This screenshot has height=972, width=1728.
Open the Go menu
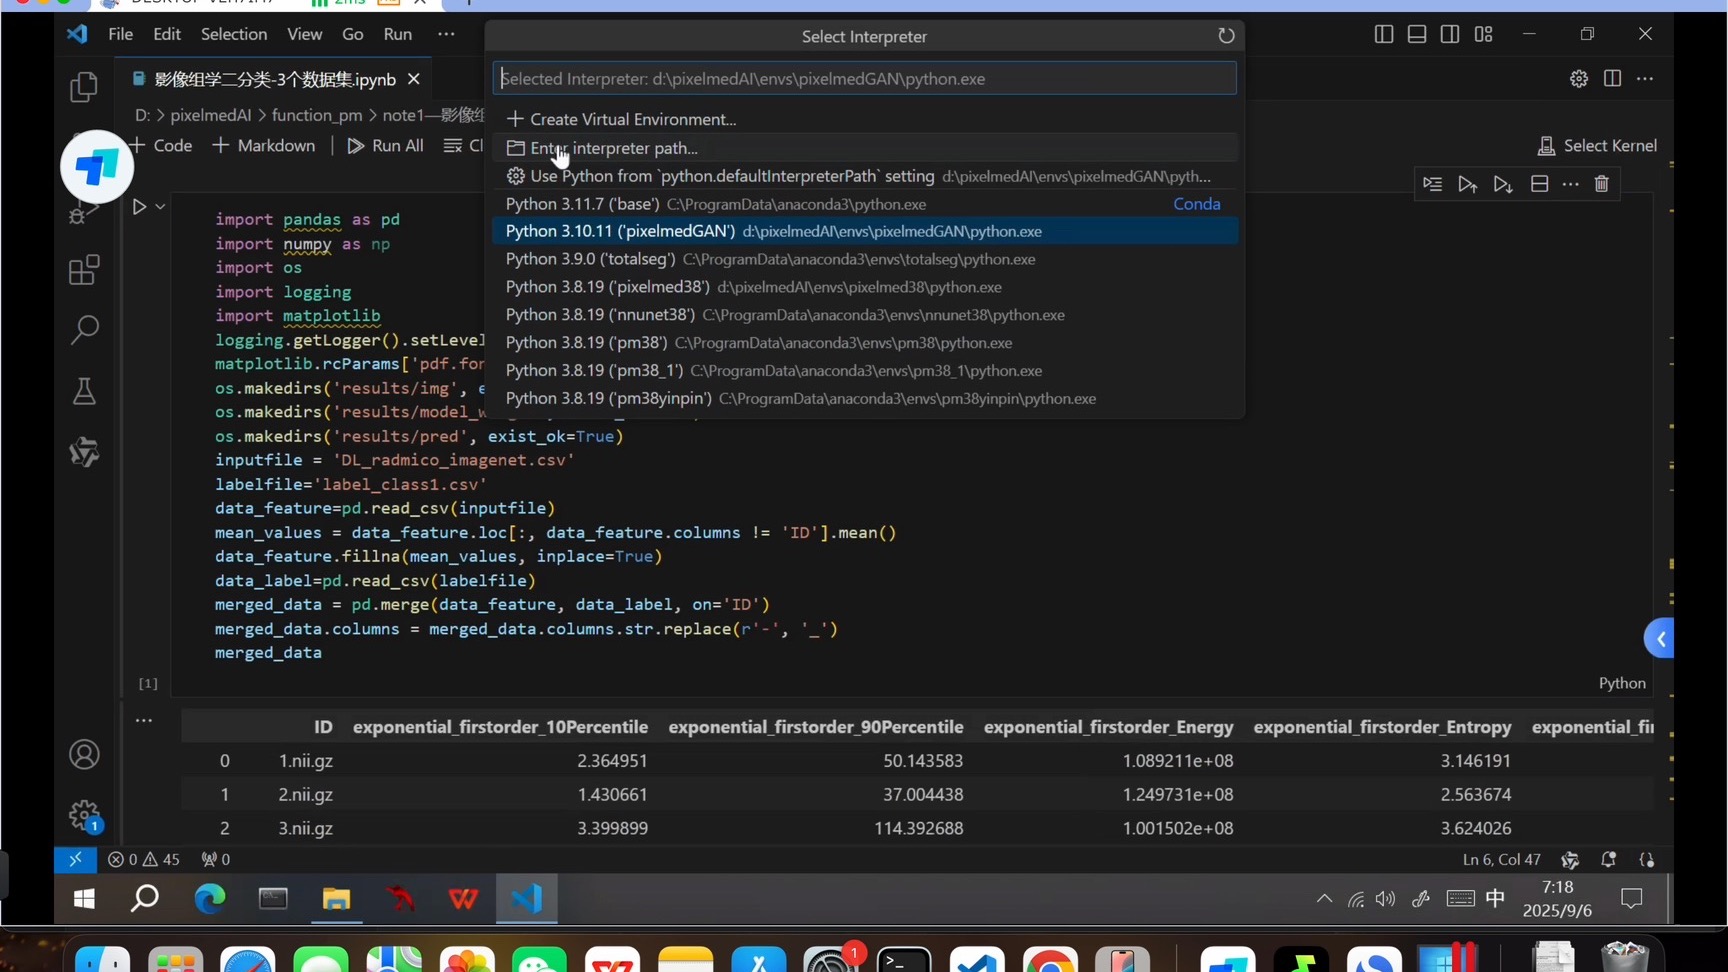click(353, 34)
